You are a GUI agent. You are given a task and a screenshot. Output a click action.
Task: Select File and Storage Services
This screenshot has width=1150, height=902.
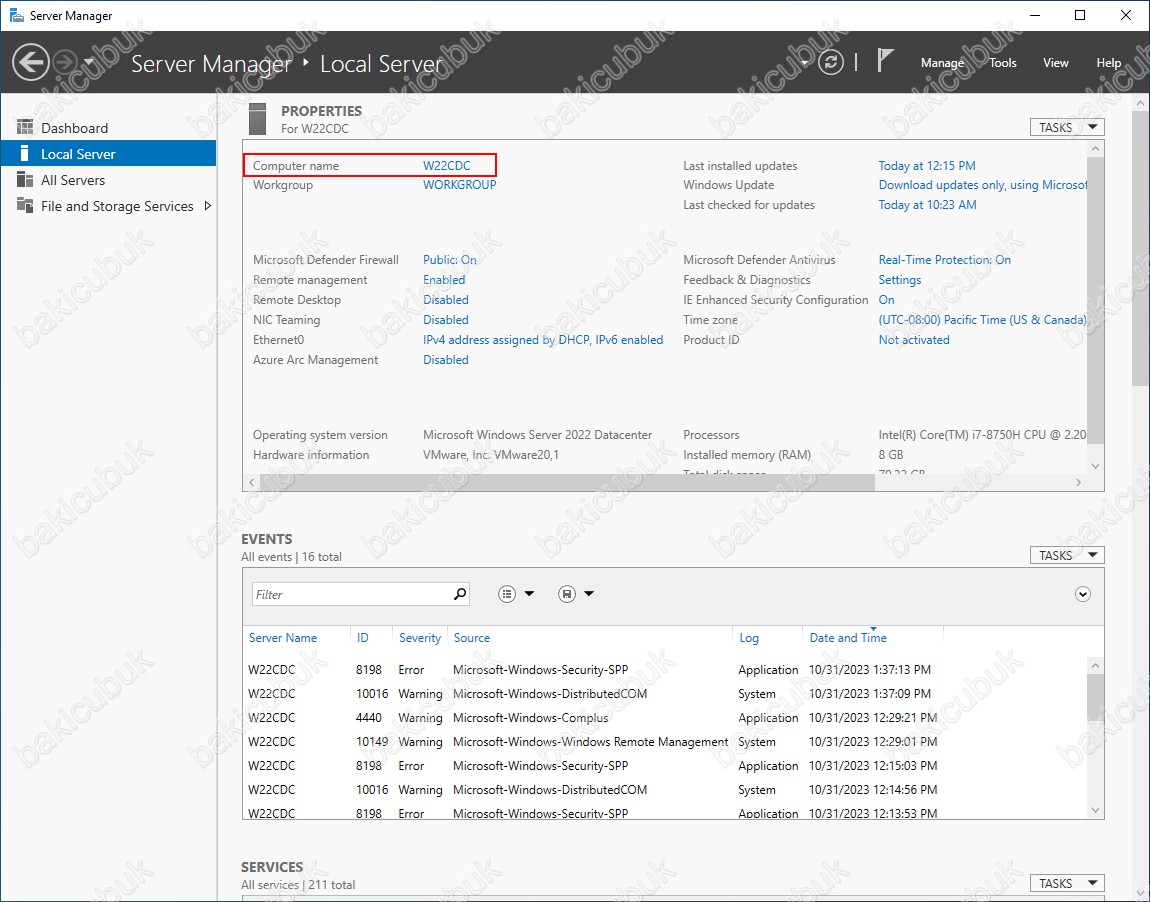point(109,206)
